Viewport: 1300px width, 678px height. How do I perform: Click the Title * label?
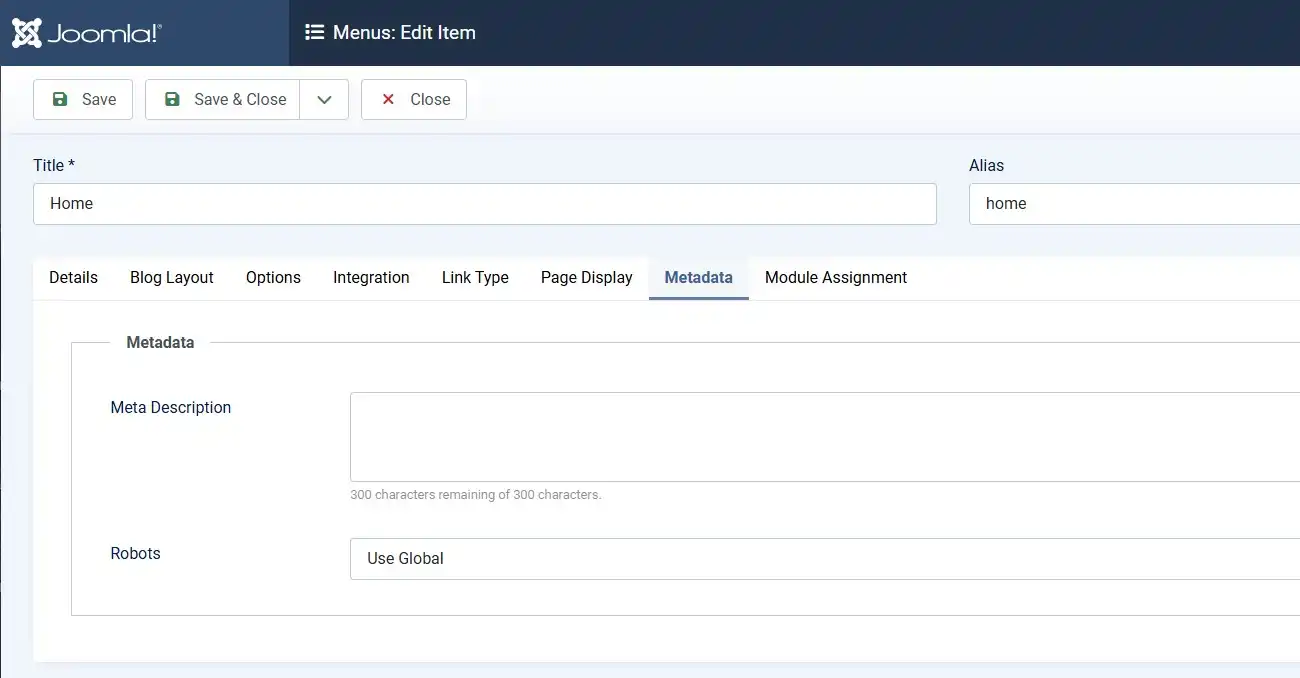pos(54,165)
